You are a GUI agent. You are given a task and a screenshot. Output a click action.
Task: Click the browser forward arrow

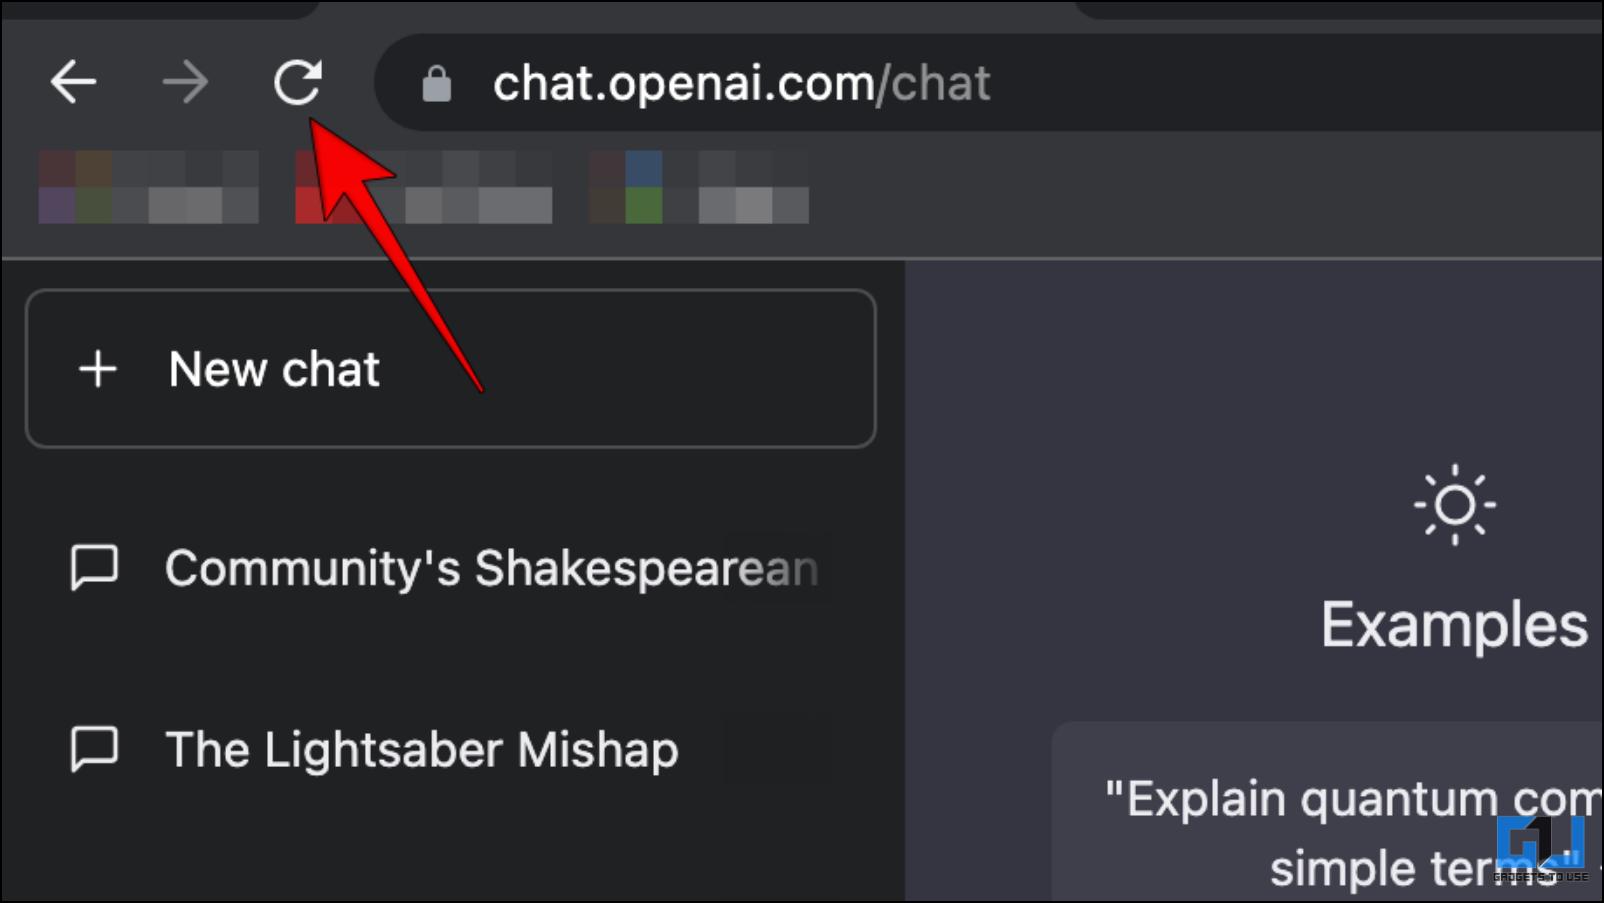(x=185, y=82)
